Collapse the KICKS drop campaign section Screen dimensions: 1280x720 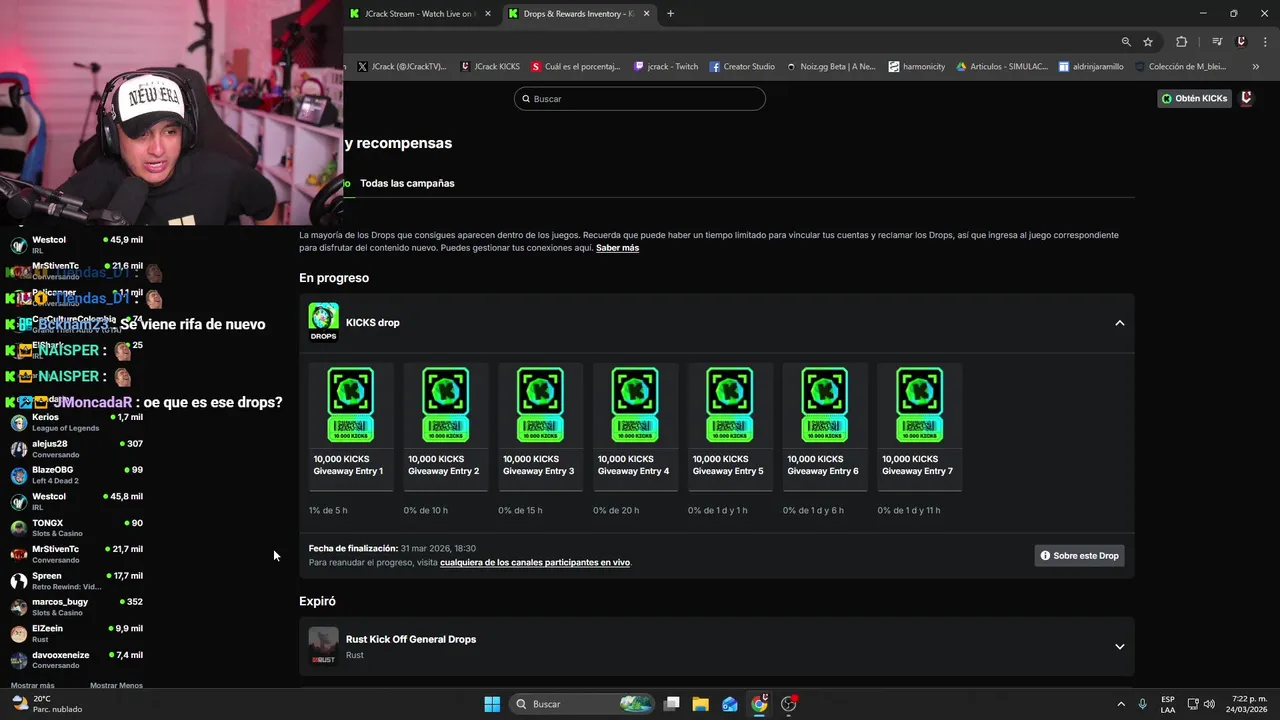point(1119,323)
